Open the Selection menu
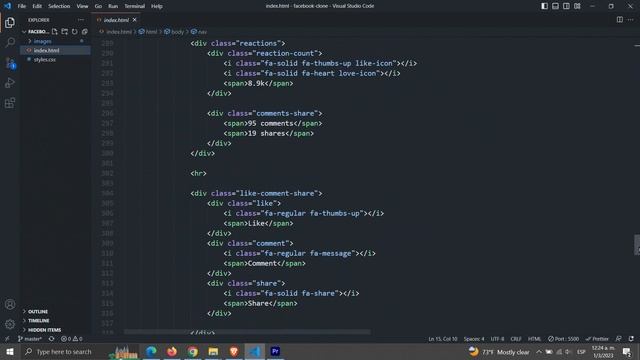Screen dimensions: 640x360 pos(59,6)
